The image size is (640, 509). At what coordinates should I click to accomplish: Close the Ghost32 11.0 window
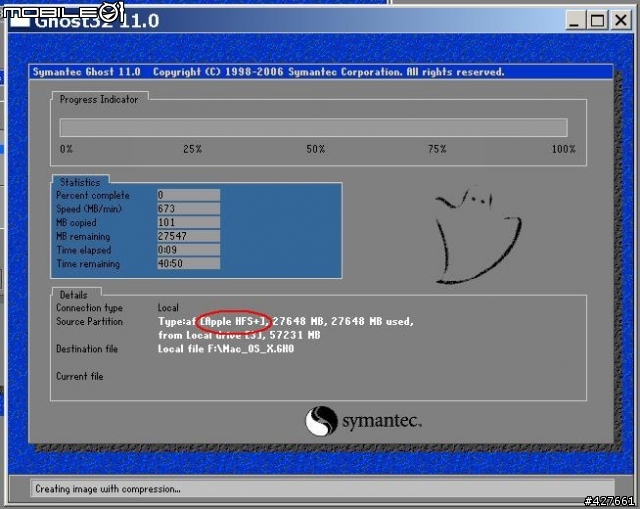click(621, 20)
